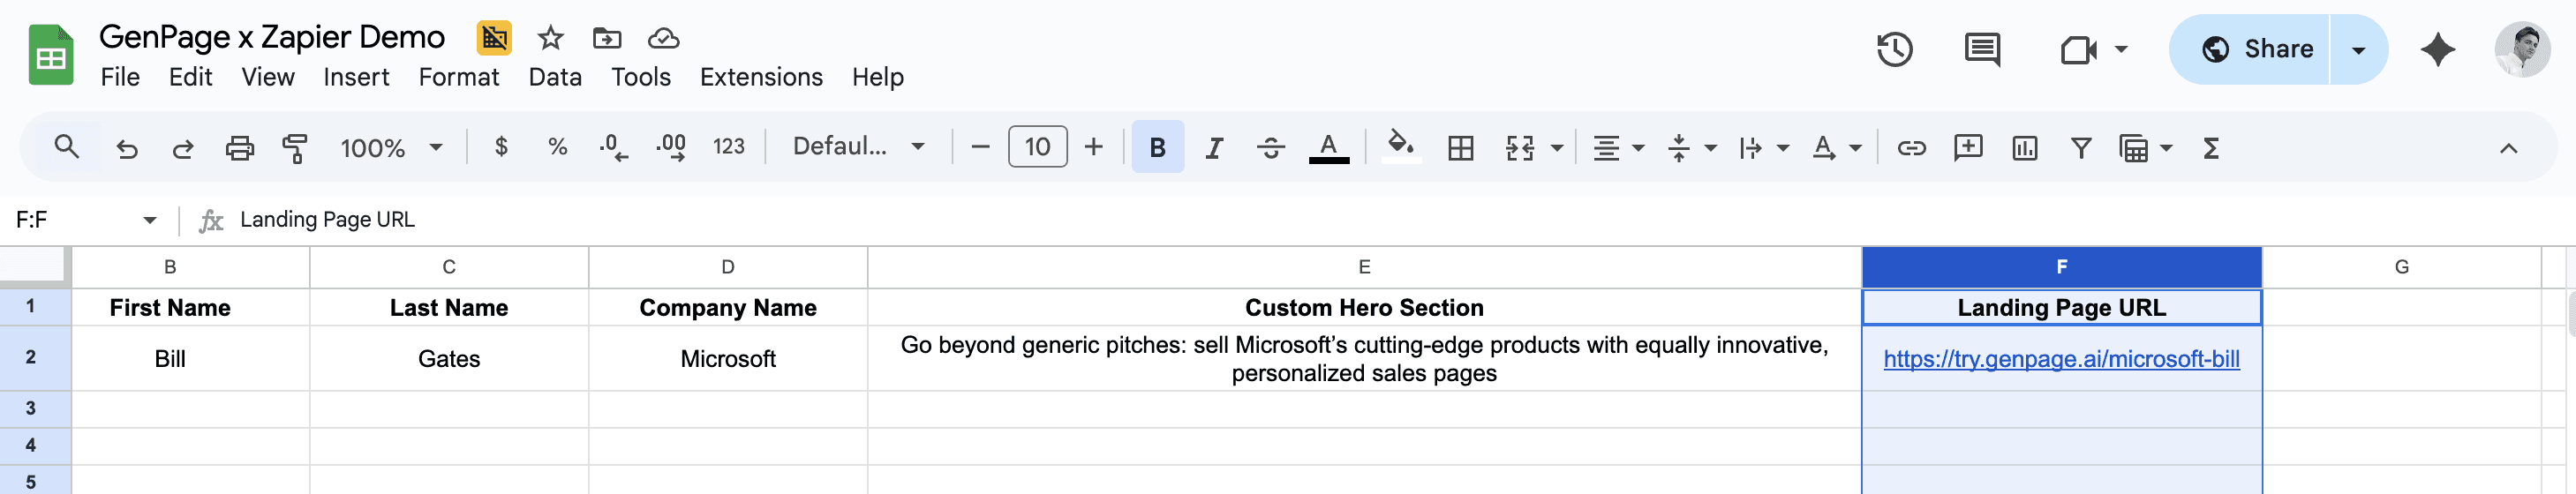2576x494 pixels.
Task: Click the create filter funnel icon
Action: 2081,148
